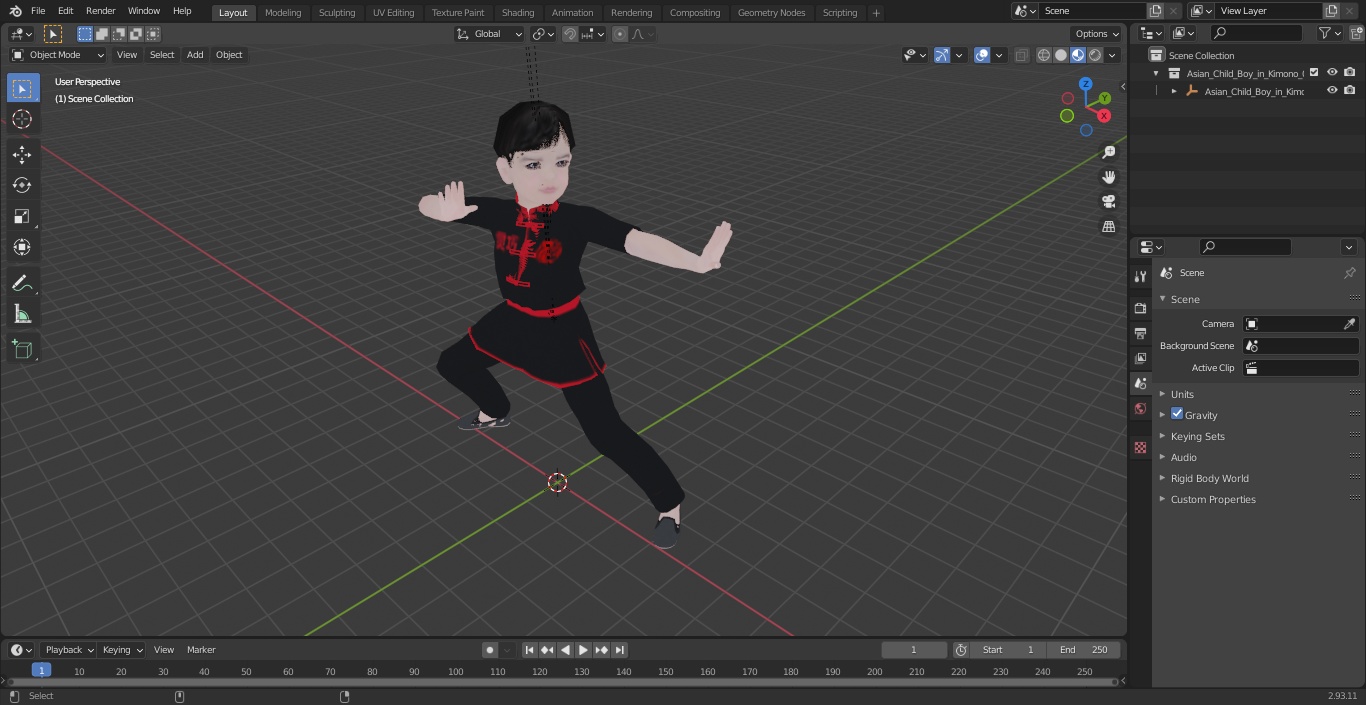The width and height of the screenshot is (1366, 705).
Task: Toggle camera view gizmo icon
Action: coord(1109,201)
